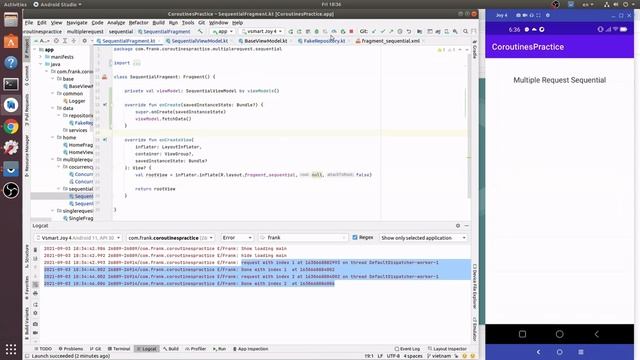The image size is (640, 360).
Task: Collapse the sequential package in project tree
Action: pyautogui.click(x=59, y=189)
